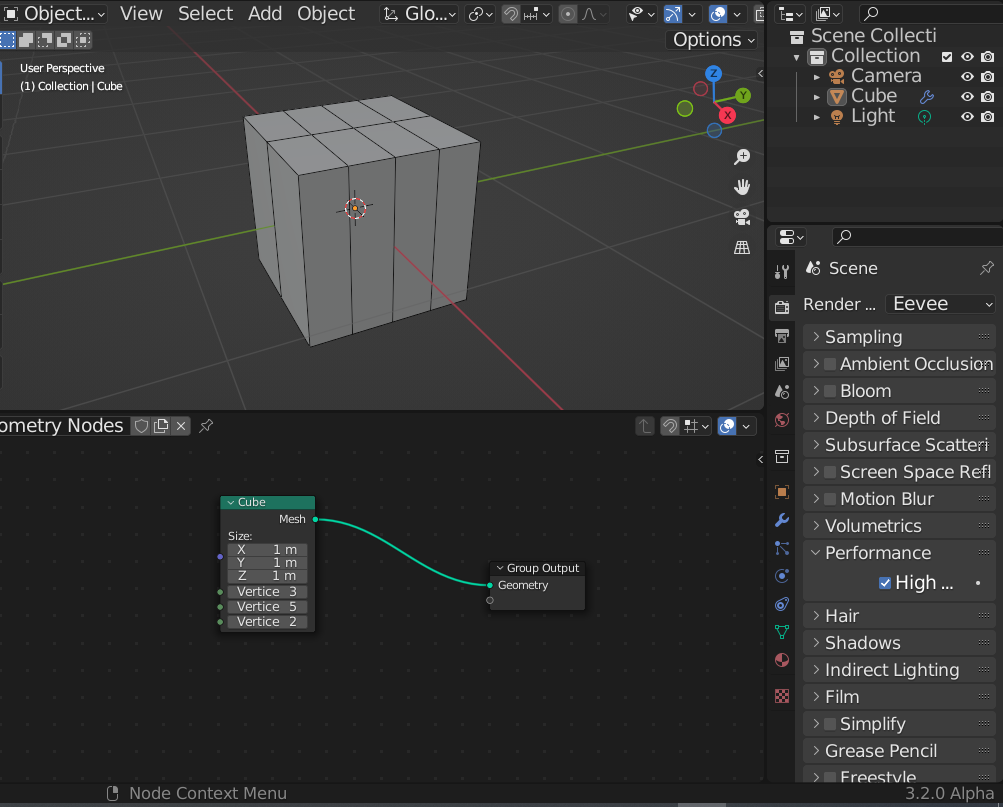Viewport: 1003px width, 807px height.
Task: Toggle node editor snapping magnet
Action: coord(670,426)
